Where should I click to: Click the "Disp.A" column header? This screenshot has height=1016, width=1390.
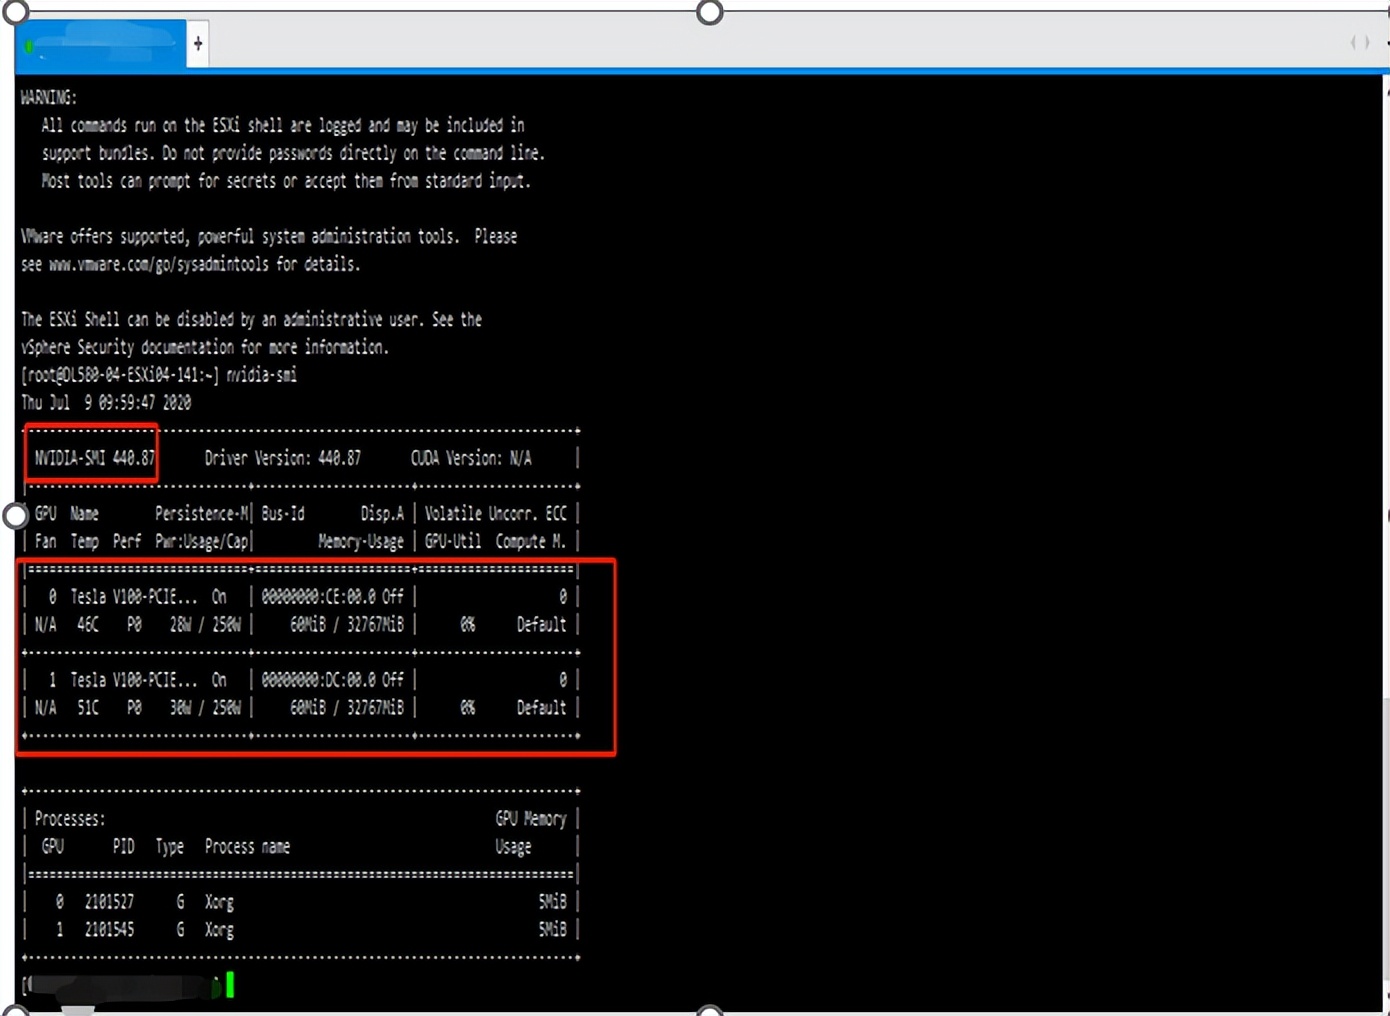click(382, 514)
